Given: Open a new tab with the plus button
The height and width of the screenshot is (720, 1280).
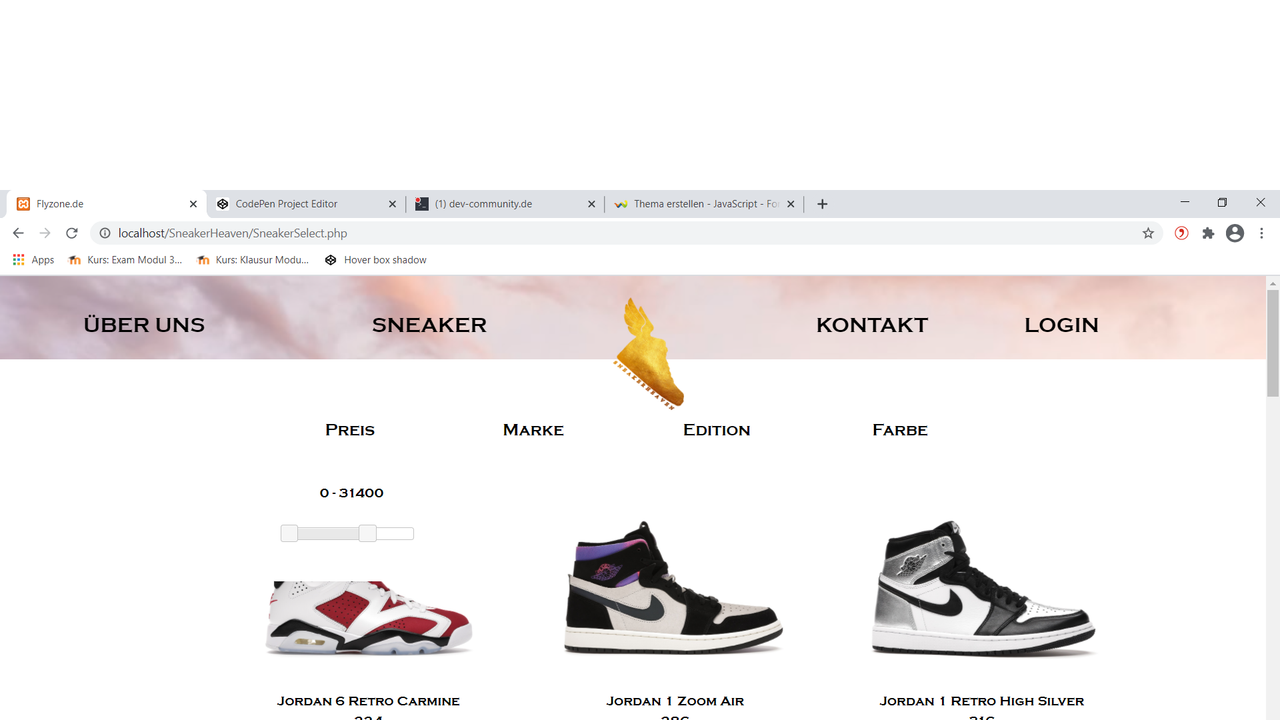Looking at the screenshot, I should 822,204.
